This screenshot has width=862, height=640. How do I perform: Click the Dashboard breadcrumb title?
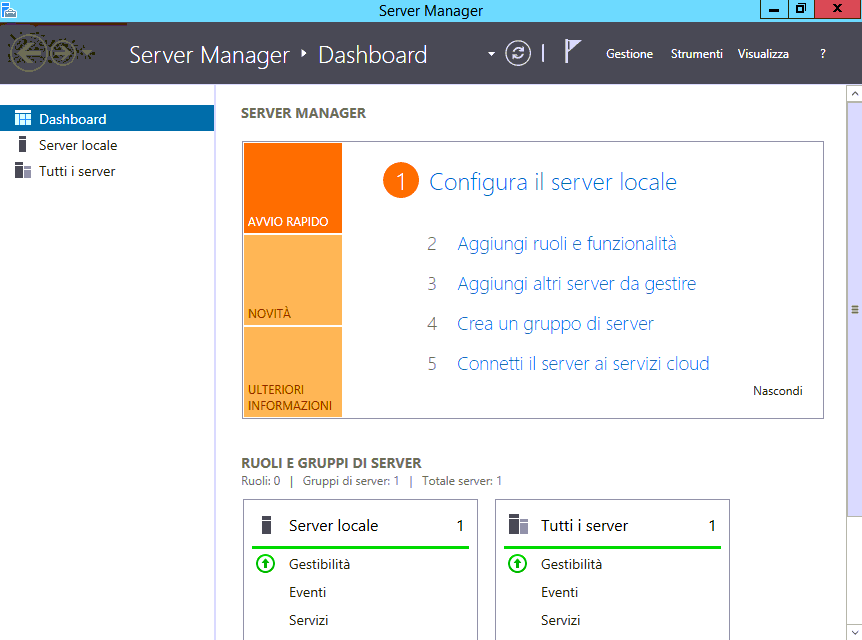click(x=373, y=54)
